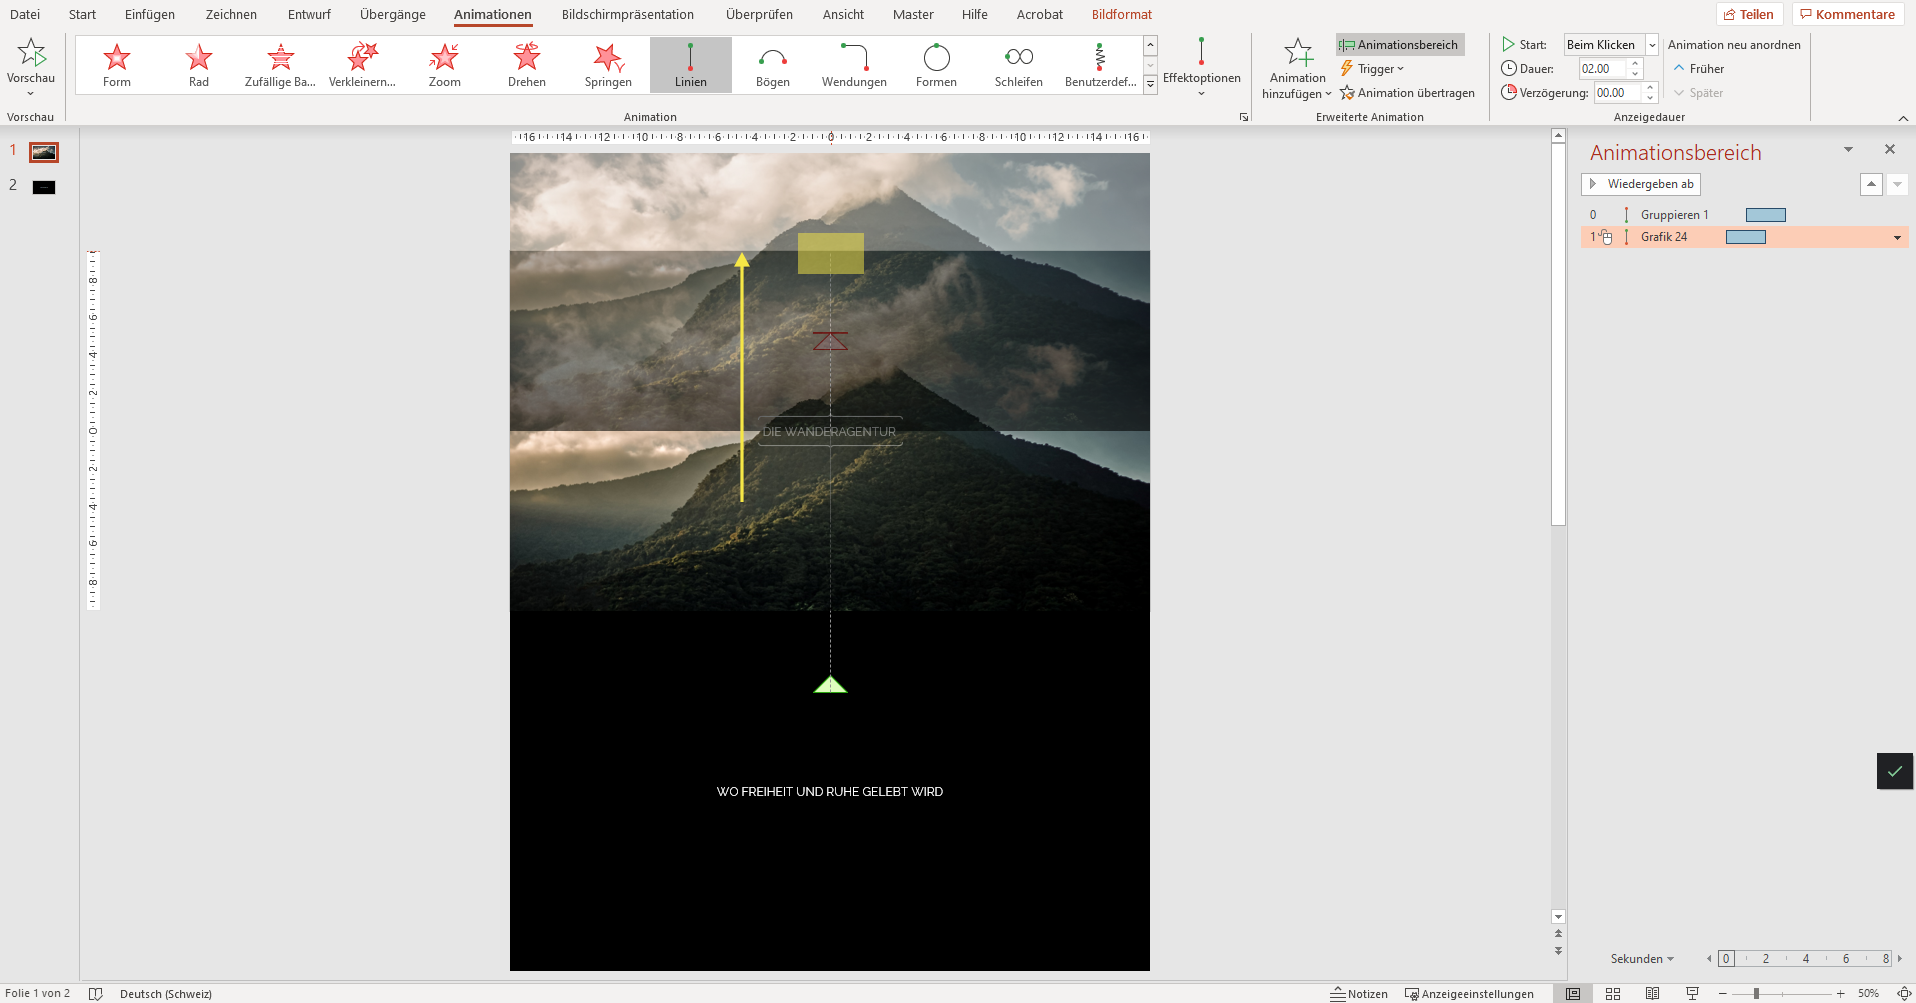Viewport: 1916px width, 1003px height.
Task: Open the Start 'Beim Klicken' dropdown
Action: [x=1649, y=44]
